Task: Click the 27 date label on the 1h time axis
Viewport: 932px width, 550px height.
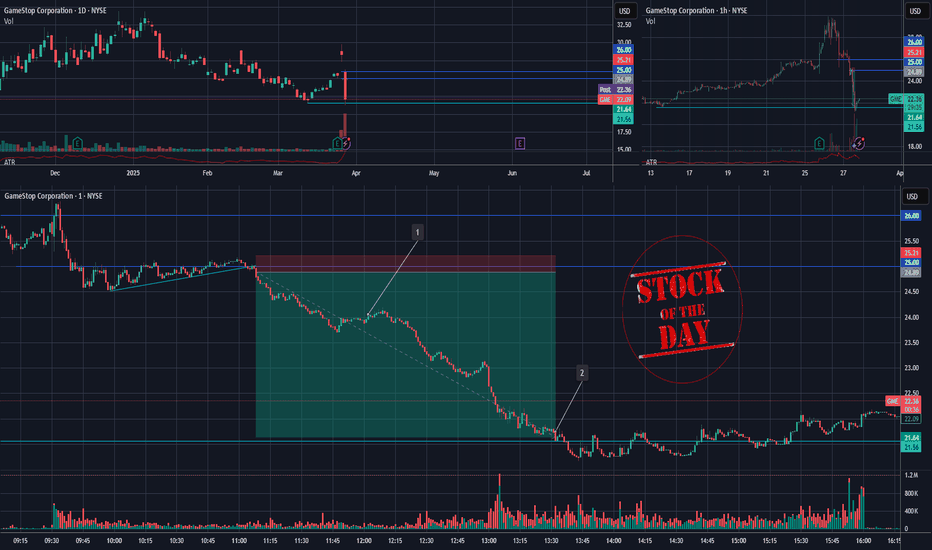Action: (x=843, y=173)
